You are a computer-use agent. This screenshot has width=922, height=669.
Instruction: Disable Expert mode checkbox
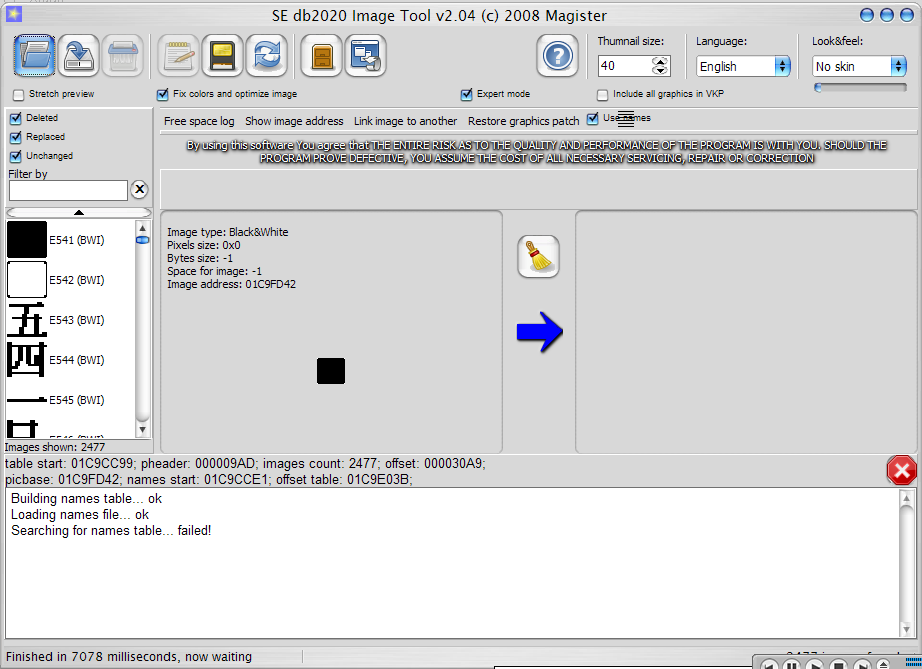467,95
